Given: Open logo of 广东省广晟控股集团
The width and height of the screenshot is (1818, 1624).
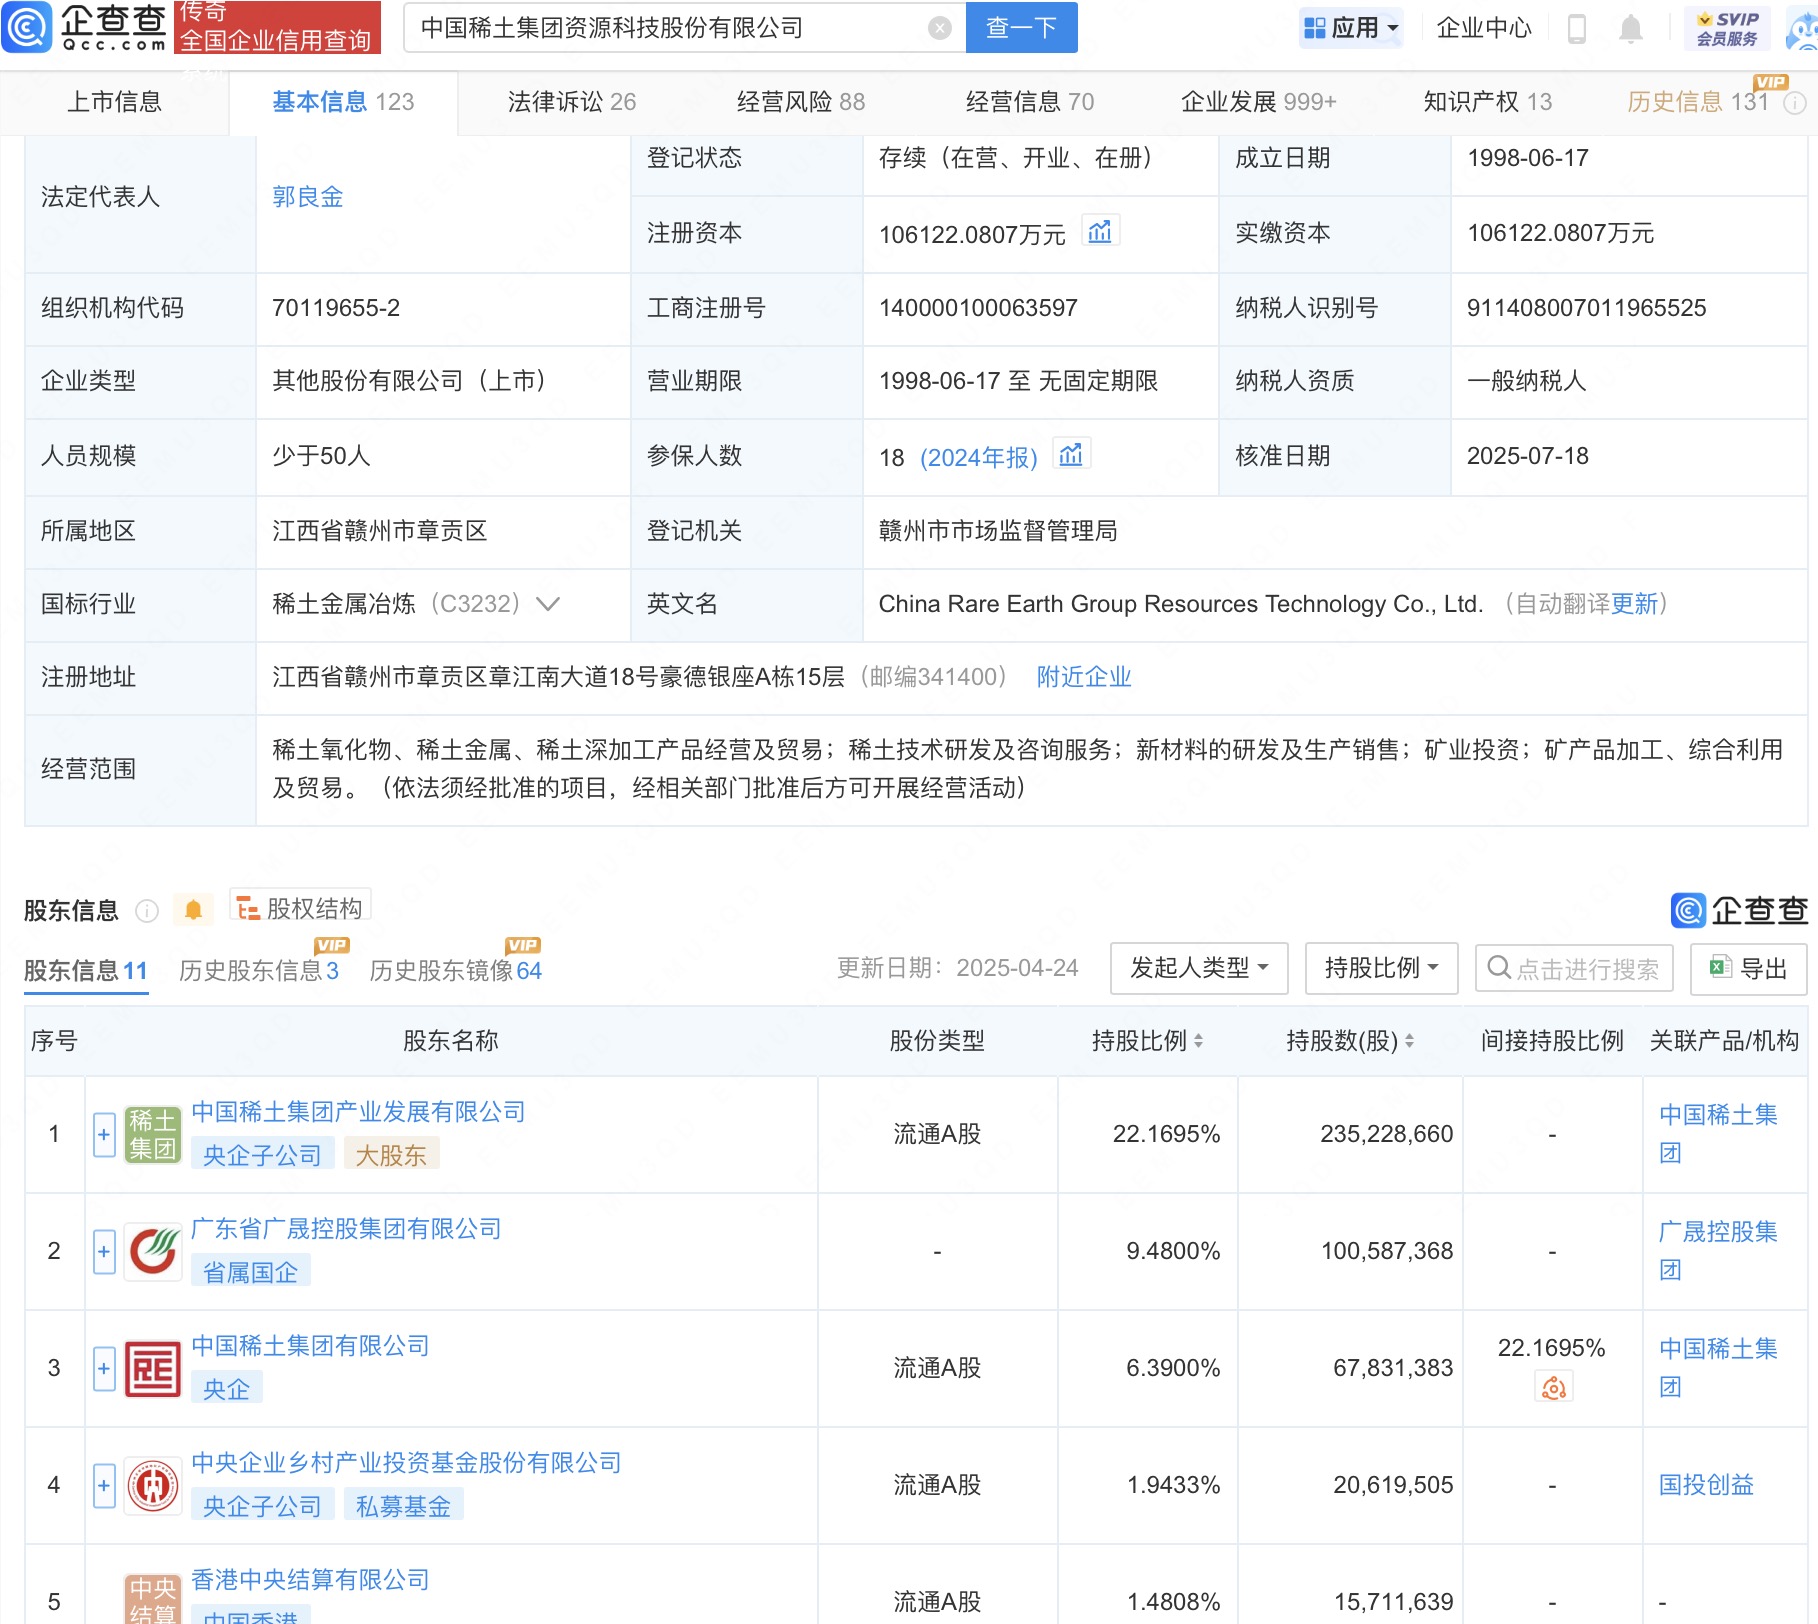Looking at the screenshot, I should (153, 1251).
